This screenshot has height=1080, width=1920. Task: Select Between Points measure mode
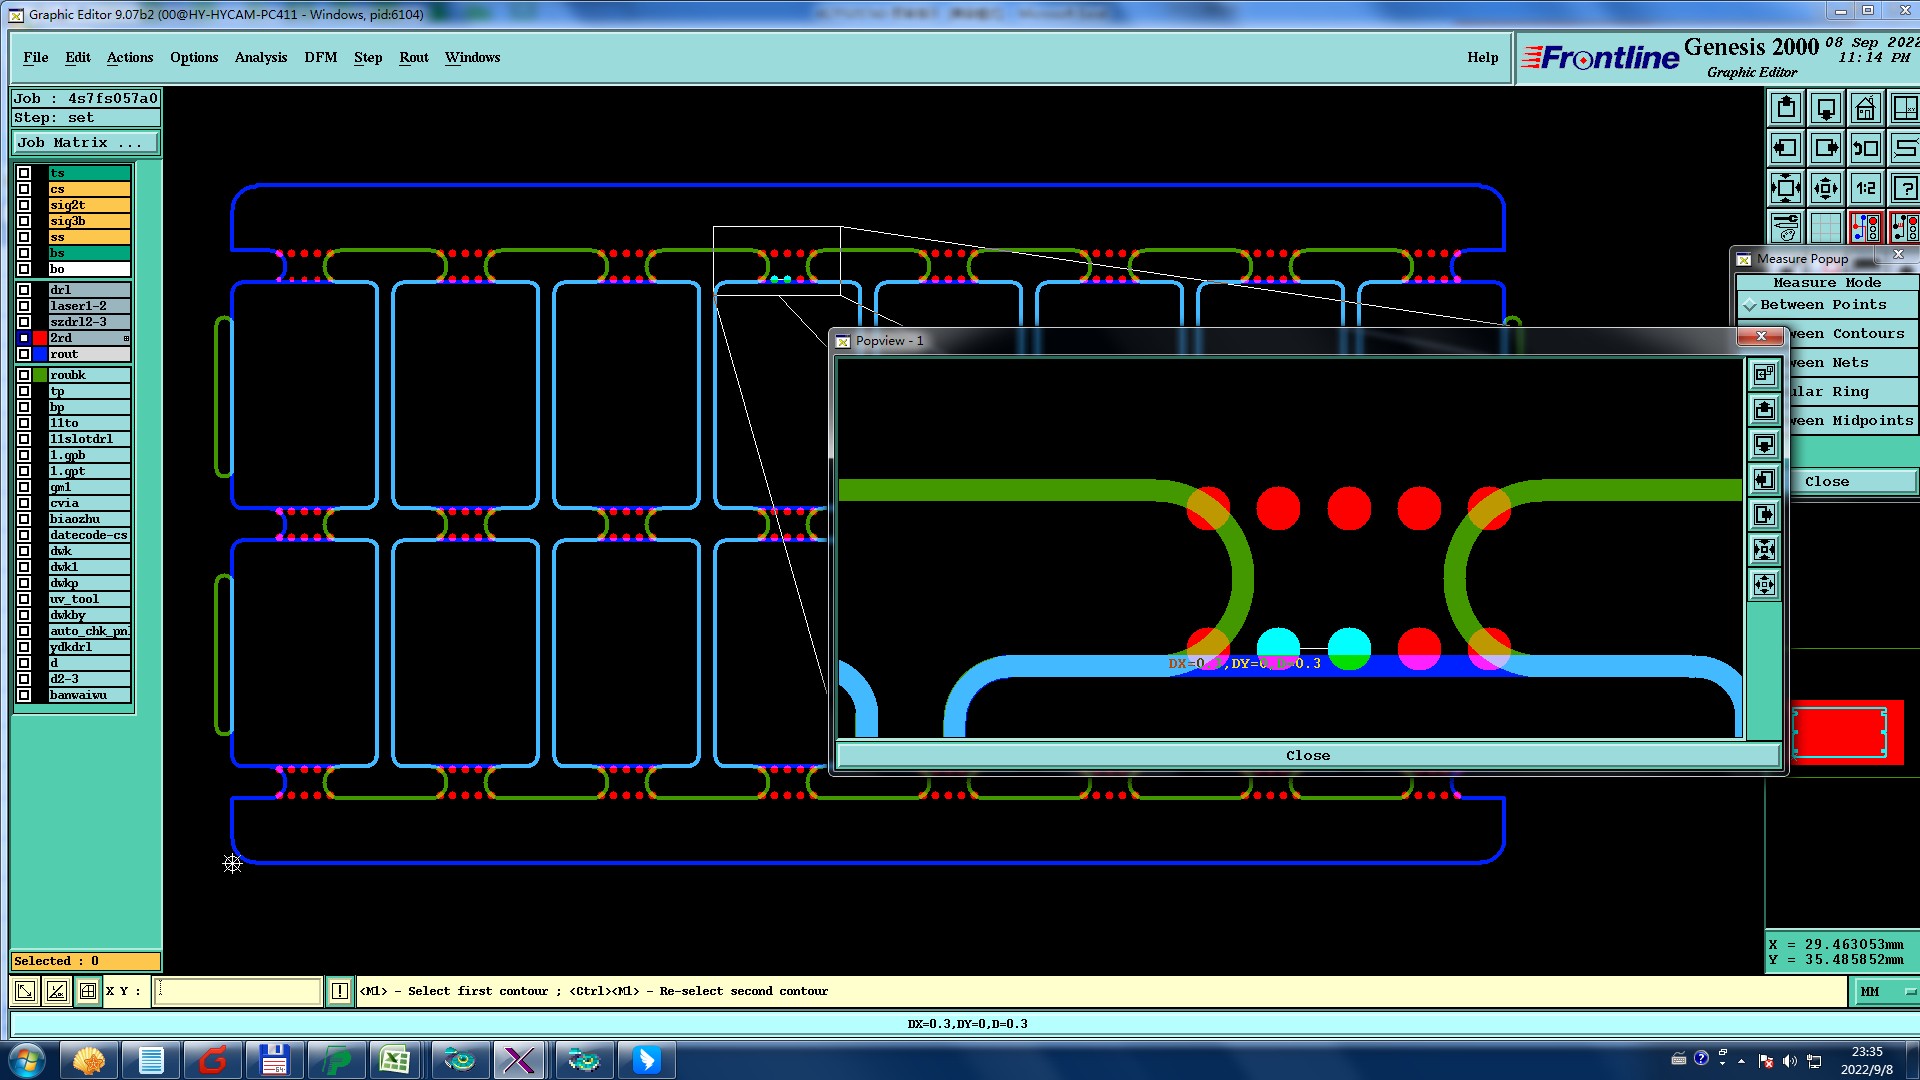pos(1822,305)
